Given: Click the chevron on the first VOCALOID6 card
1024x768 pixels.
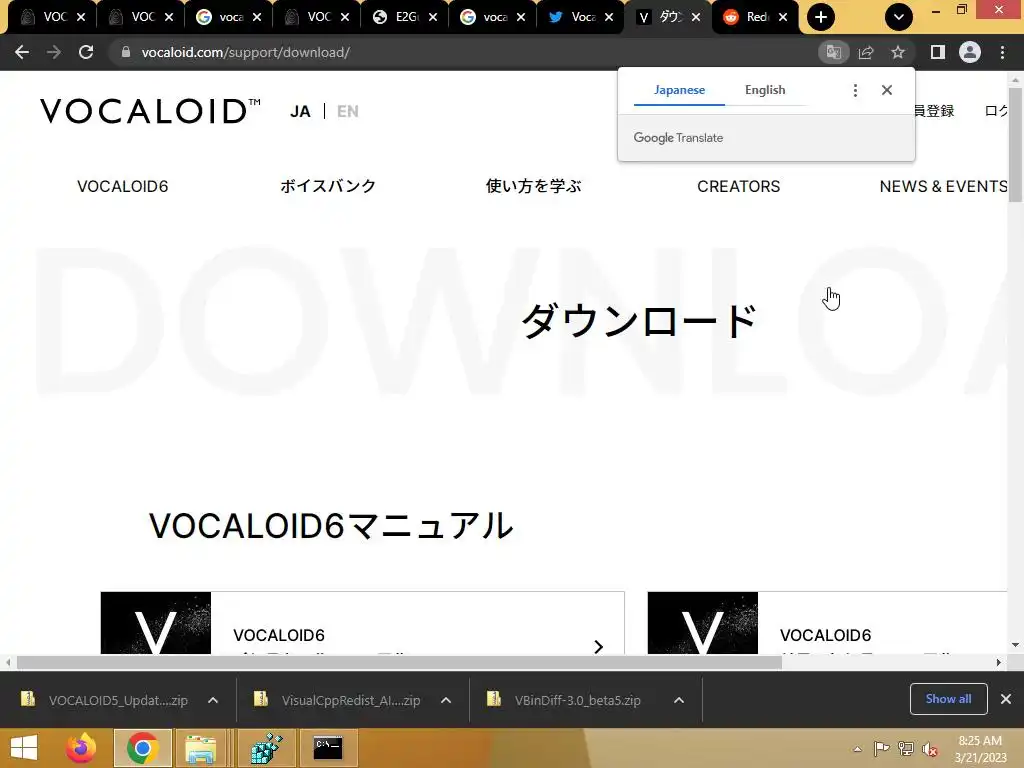Looking at the screenshot, I should point(599,647).
